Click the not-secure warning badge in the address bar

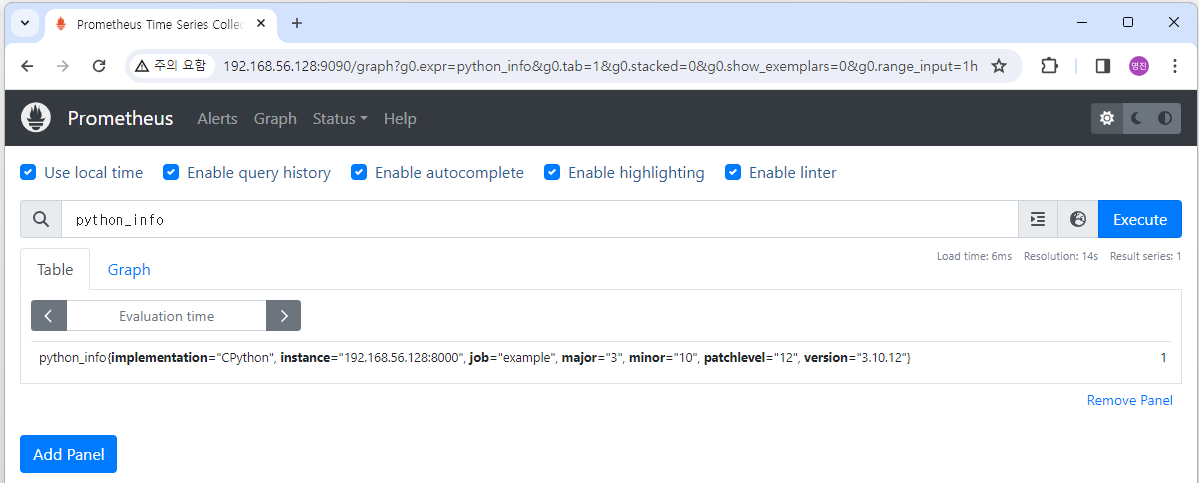[170, 66]
